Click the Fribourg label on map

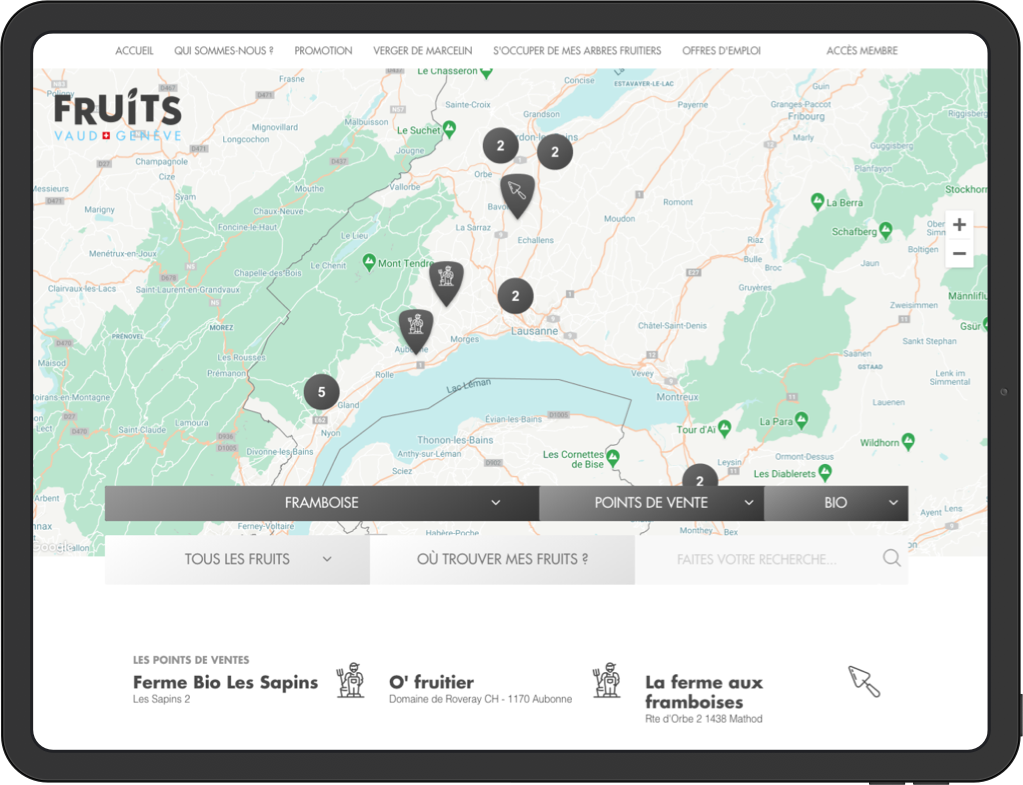[x=806, y=116]
